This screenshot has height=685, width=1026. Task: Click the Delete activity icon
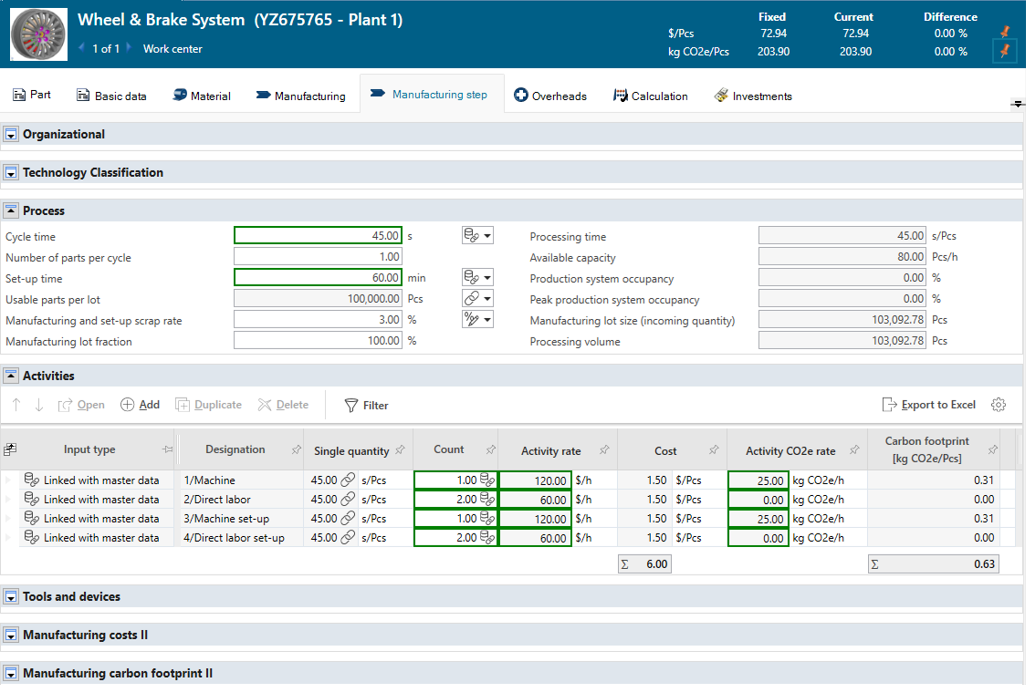tap(264, 404)
